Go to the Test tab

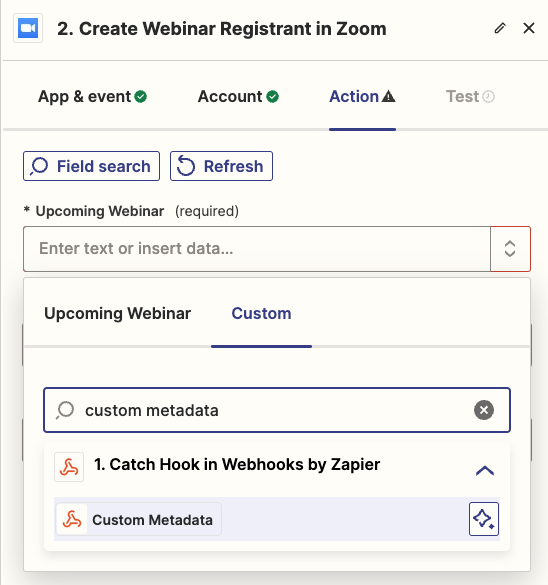click(x=470, y=97)
